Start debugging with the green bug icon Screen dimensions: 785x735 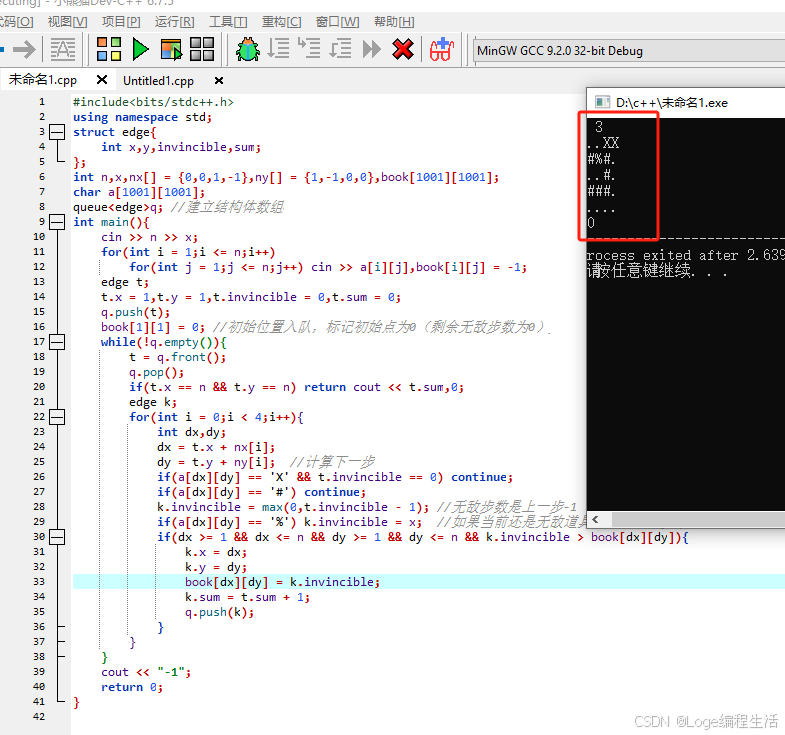[x=248, y=50]
